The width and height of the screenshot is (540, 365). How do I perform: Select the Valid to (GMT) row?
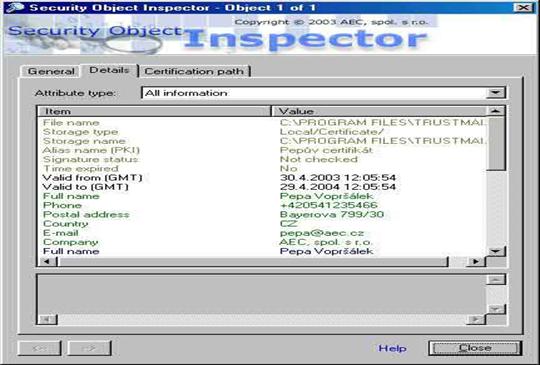click(262, 187)
